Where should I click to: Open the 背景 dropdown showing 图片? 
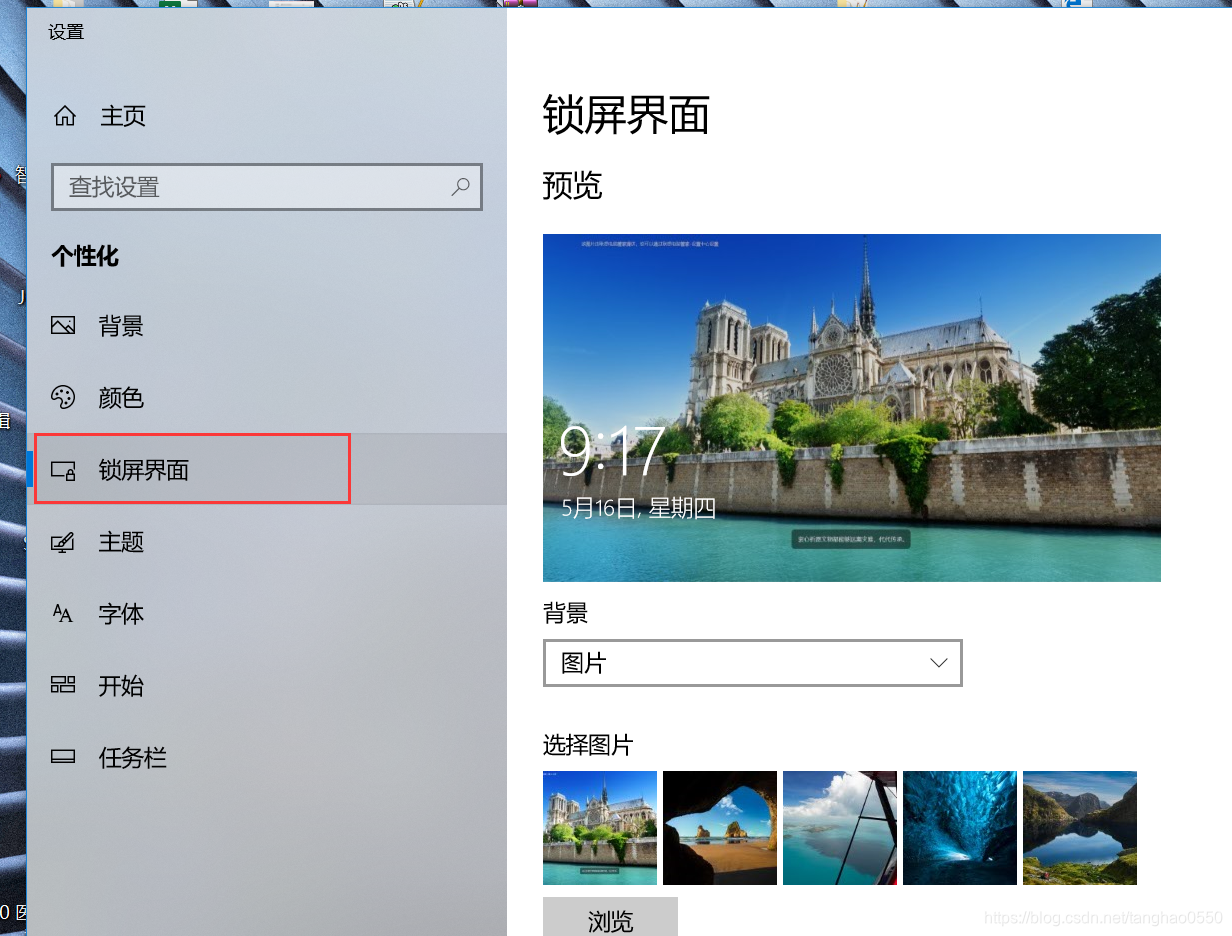coord(752,663)
